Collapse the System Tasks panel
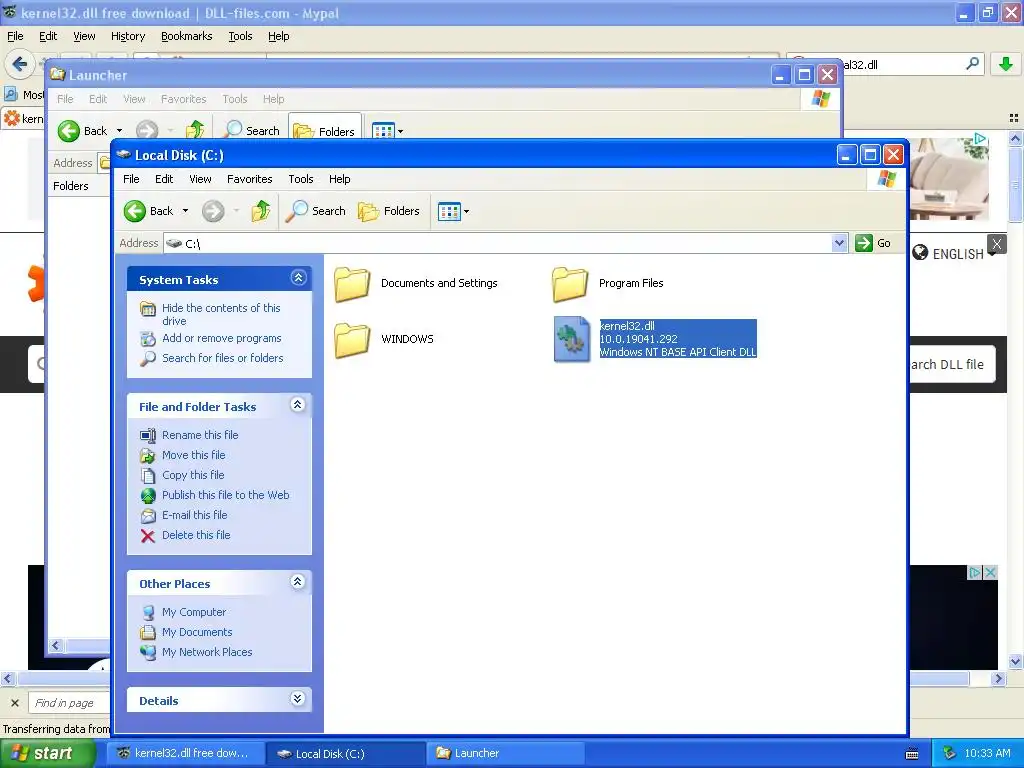 pos(298,278)
